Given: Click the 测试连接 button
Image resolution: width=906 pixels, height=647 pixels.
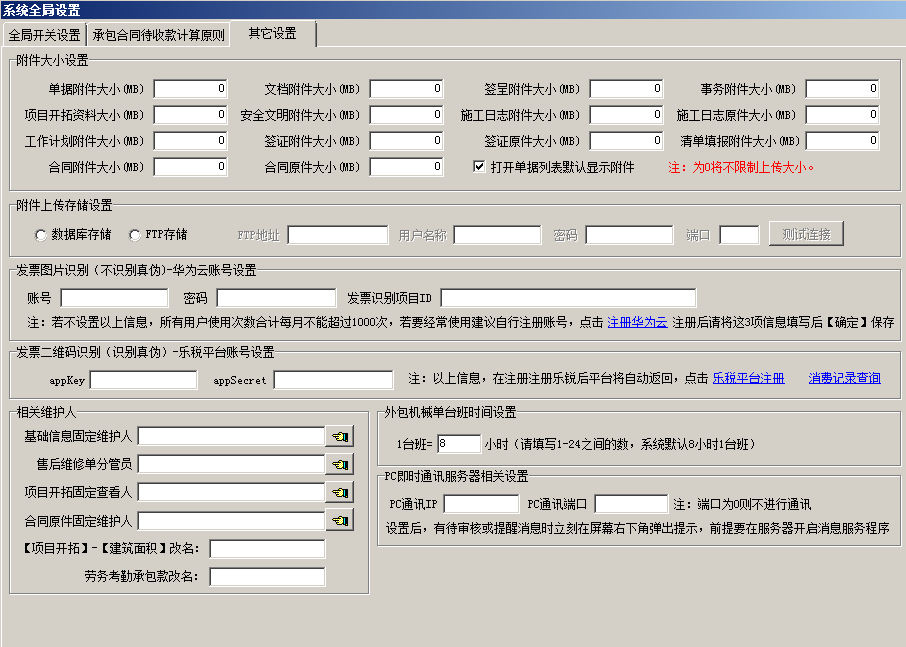Looking at the screenshot, I should click(806, 234).
